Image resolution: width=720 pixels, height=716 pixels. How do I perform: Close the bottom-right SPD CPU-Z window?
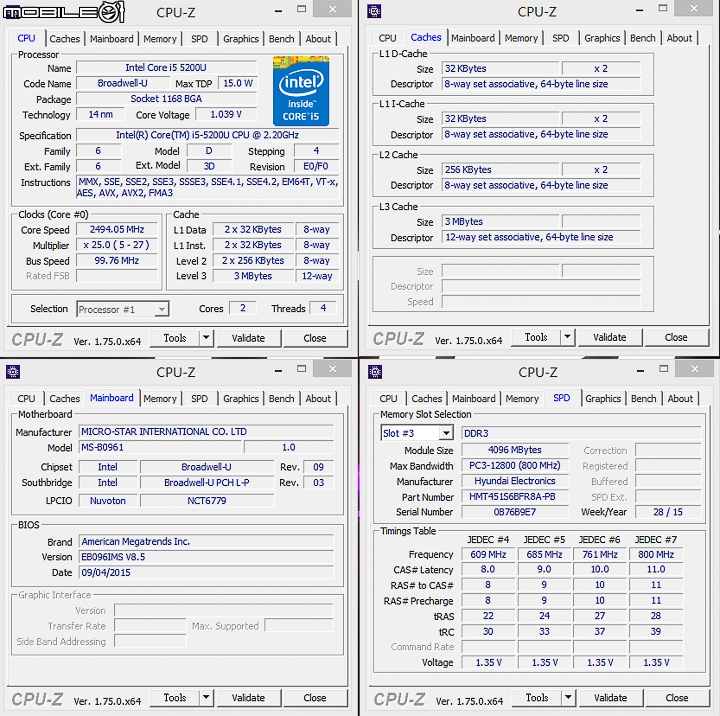[695, 369]
